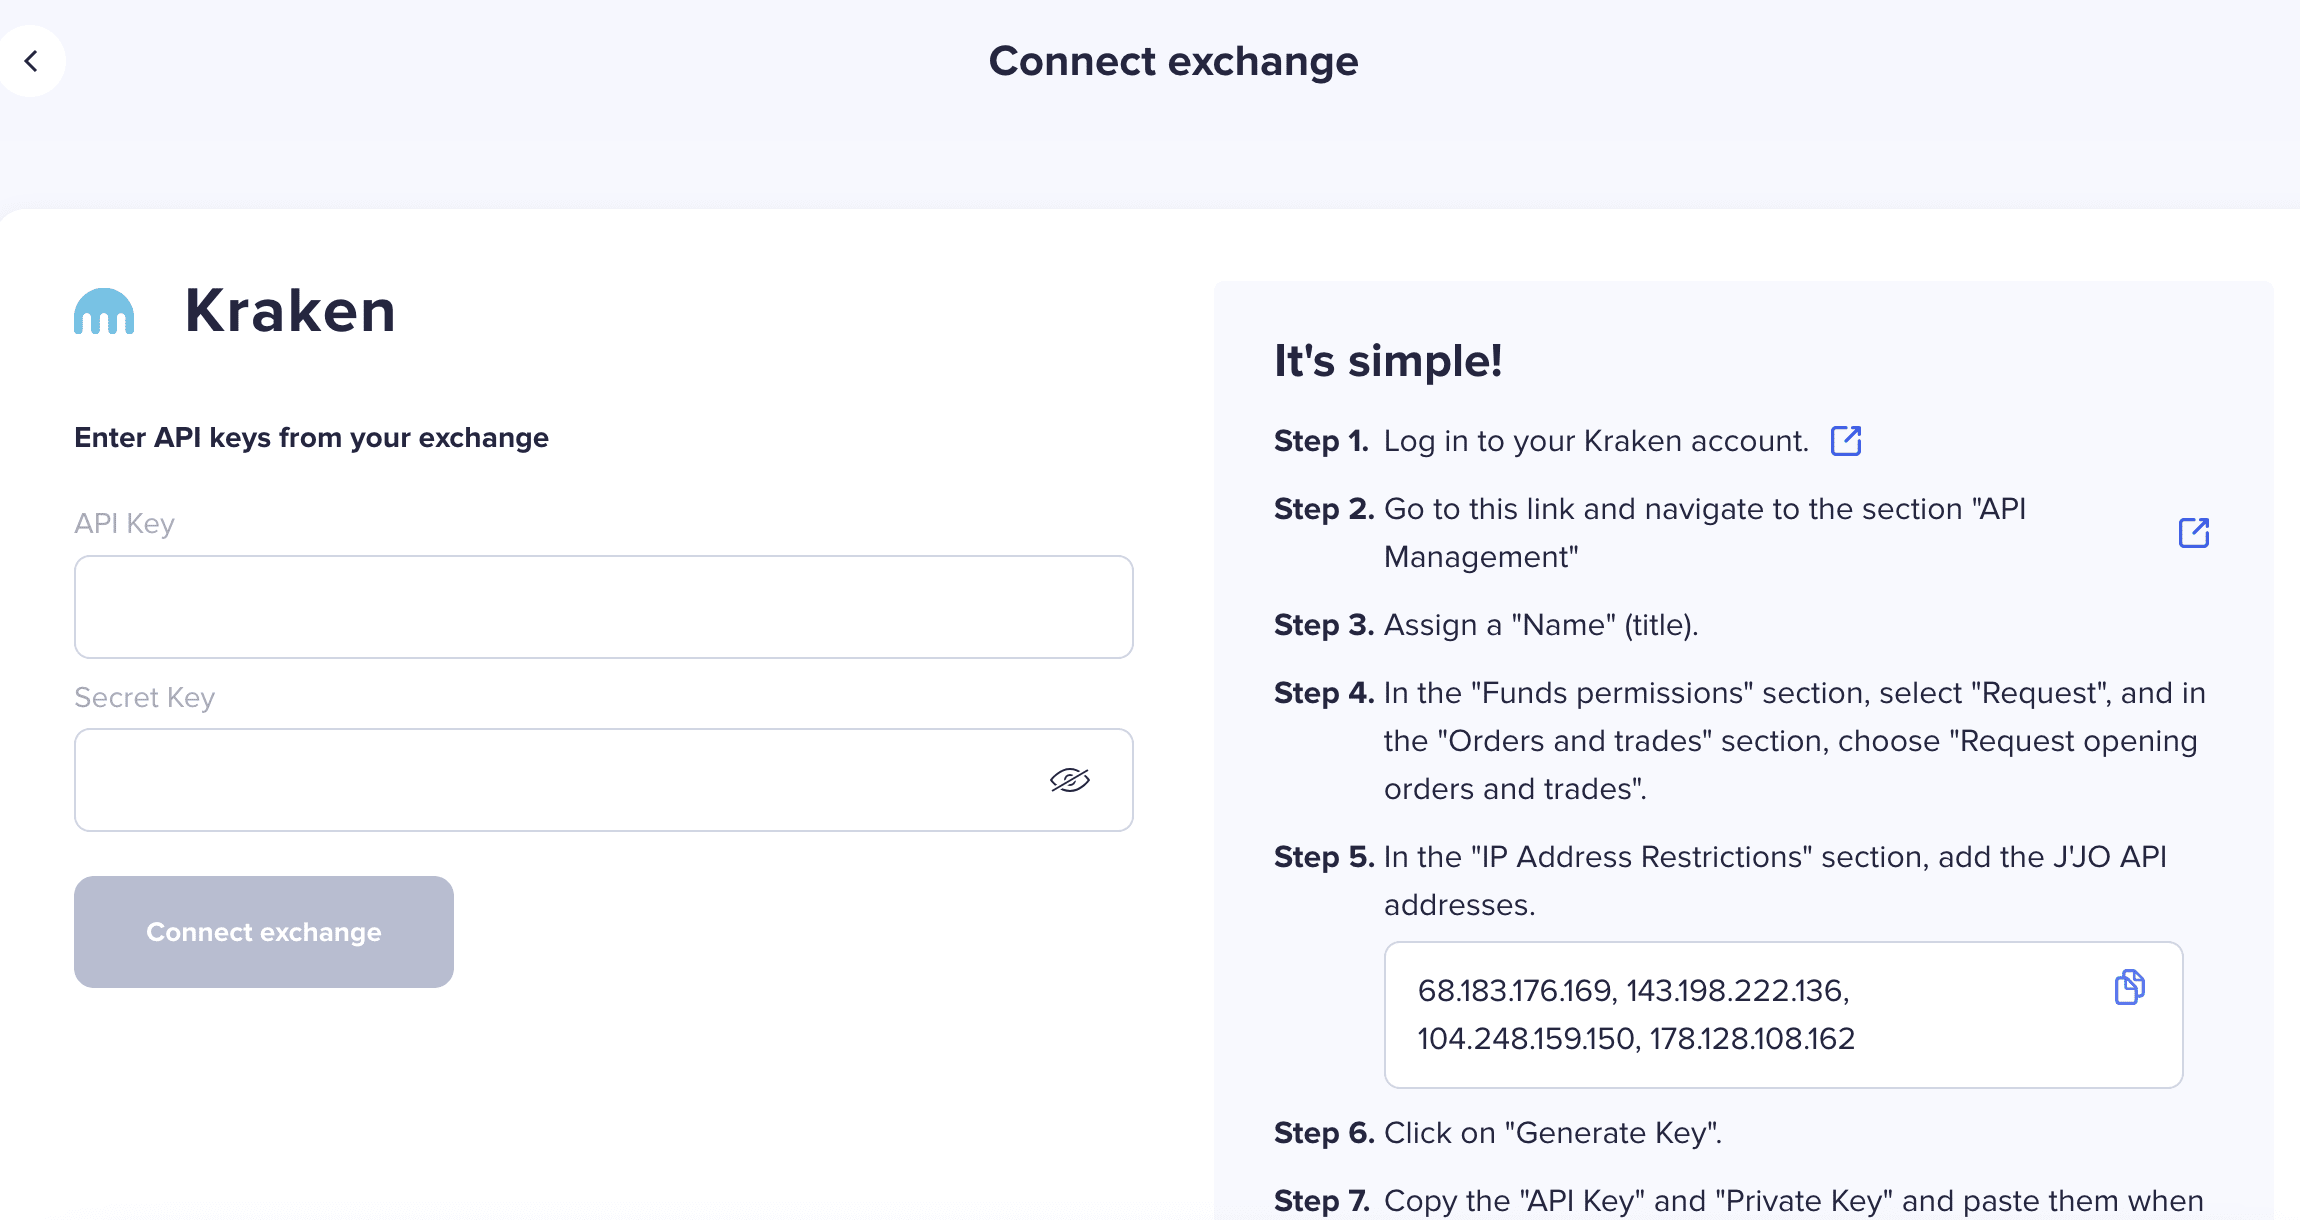Image resolution: width=2300 pixels, height=1220 pixels.
Task: Copy the J'JO IP addresses
Action: [2130, 987]
